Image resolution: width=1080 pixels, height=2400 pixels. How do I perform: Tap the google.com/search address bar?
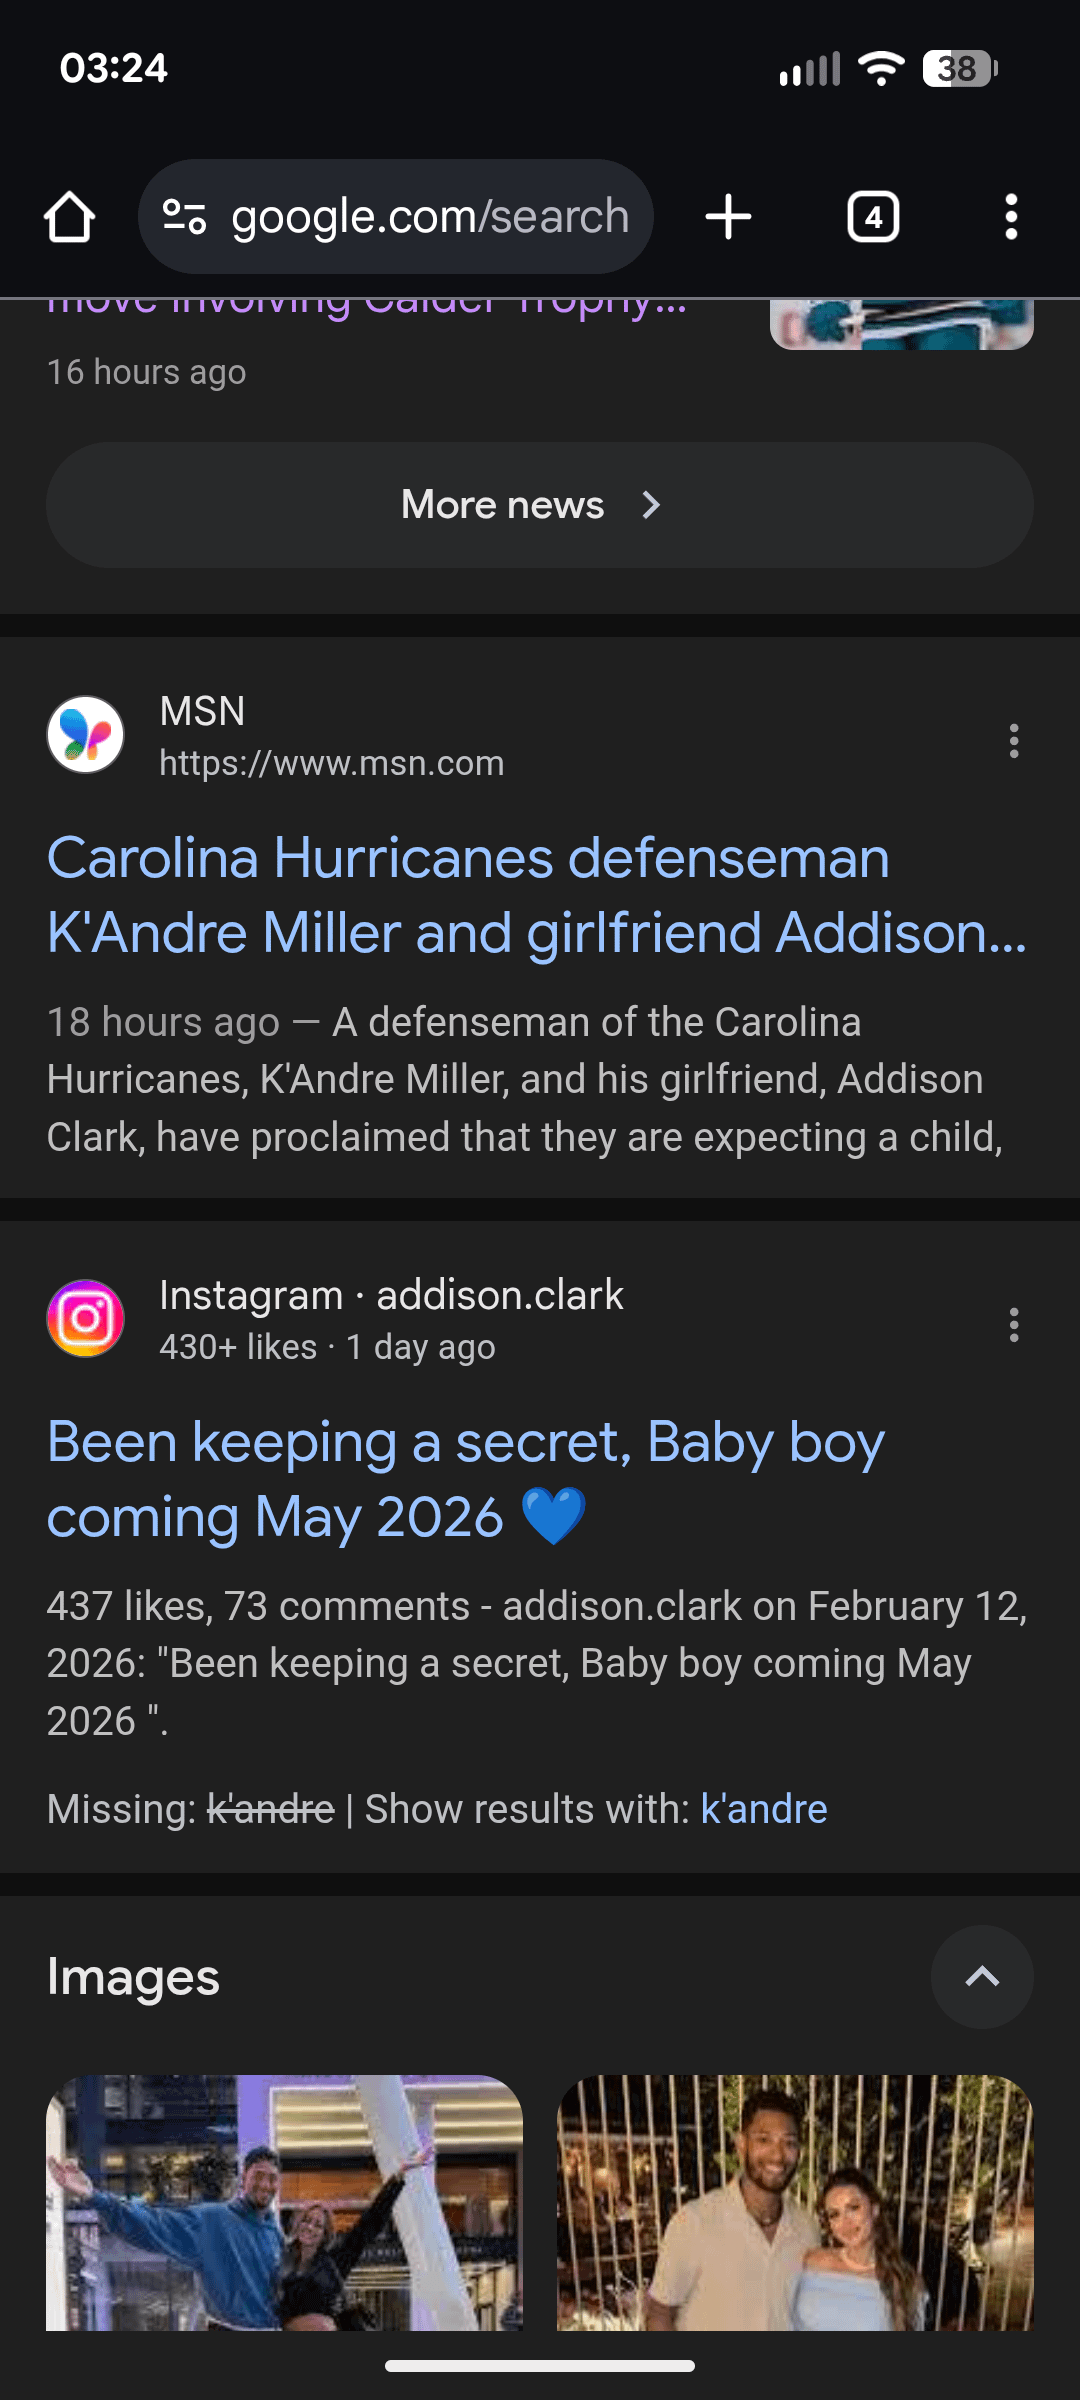pyautogui.click(x=430, y=217)
